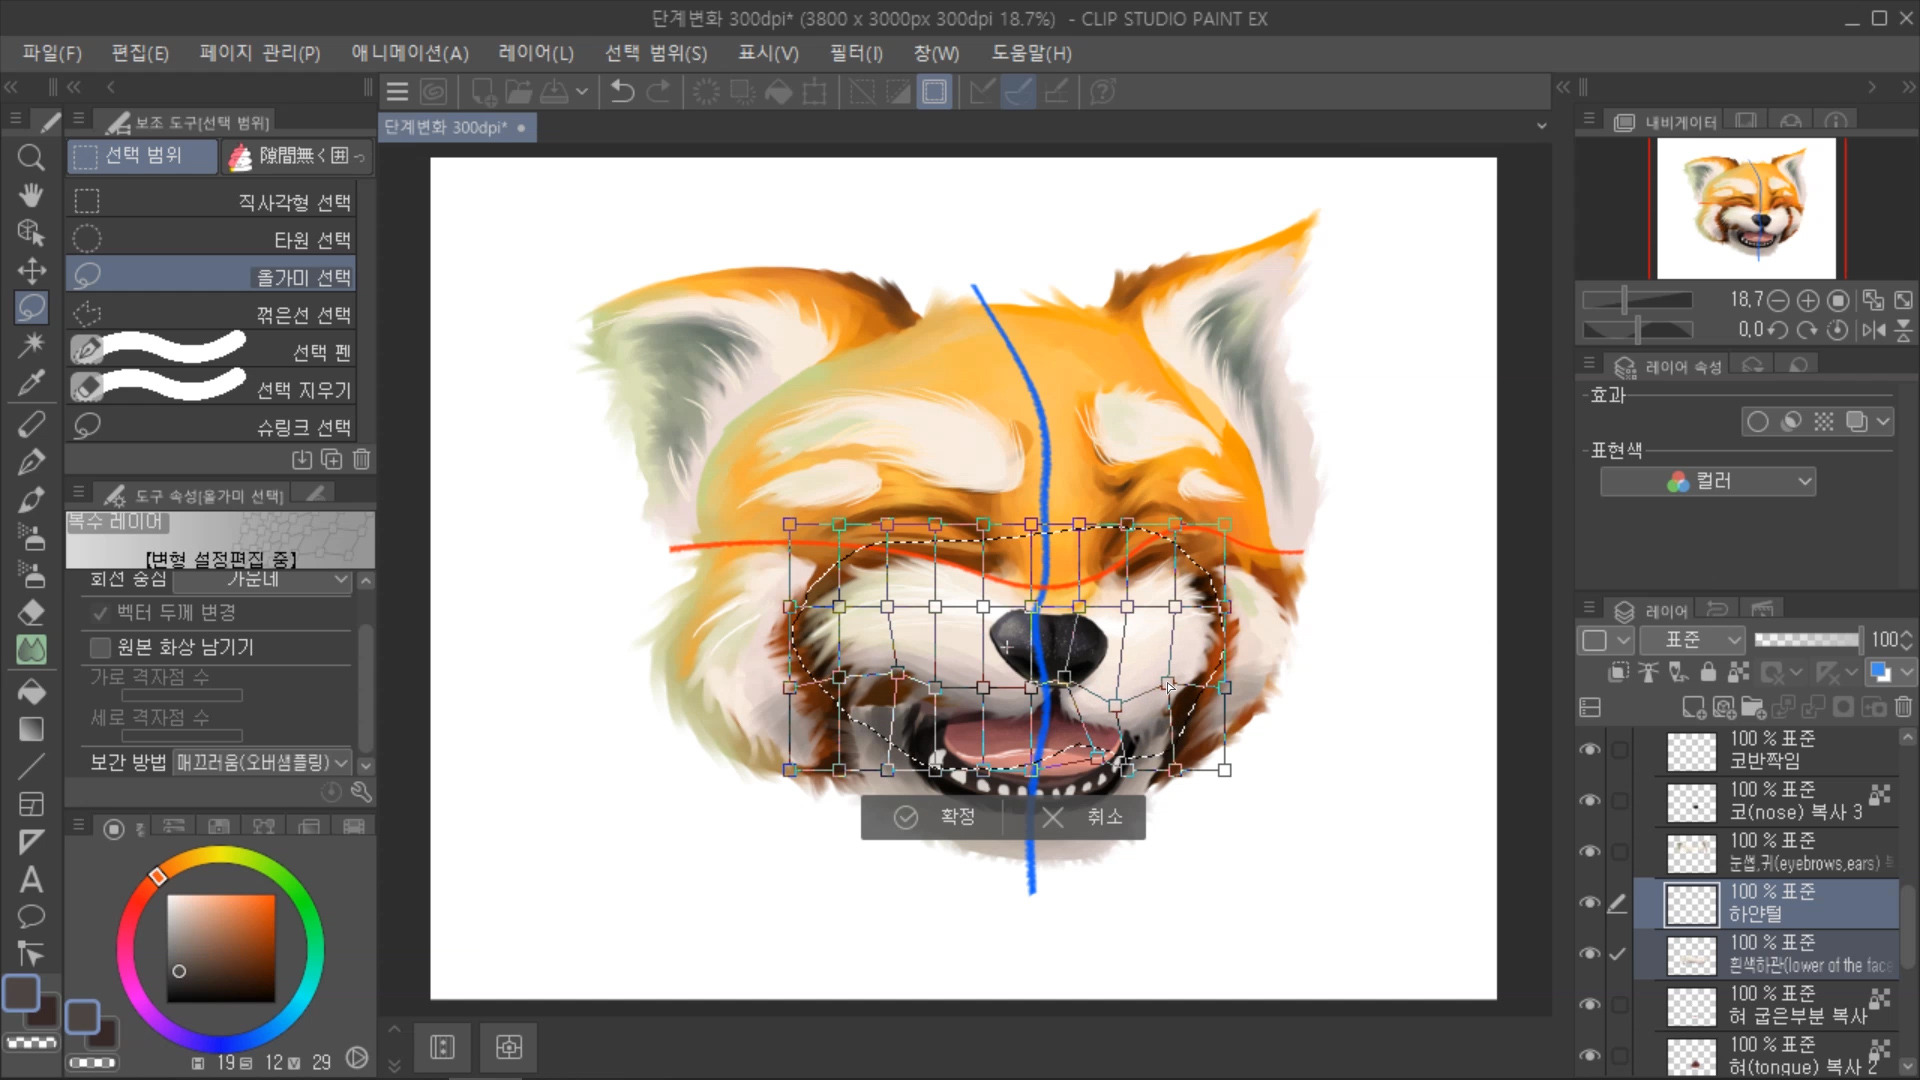1920x1080 pixels.
Task: Click the delete layer trash icon
Action: pos(1903,708)
